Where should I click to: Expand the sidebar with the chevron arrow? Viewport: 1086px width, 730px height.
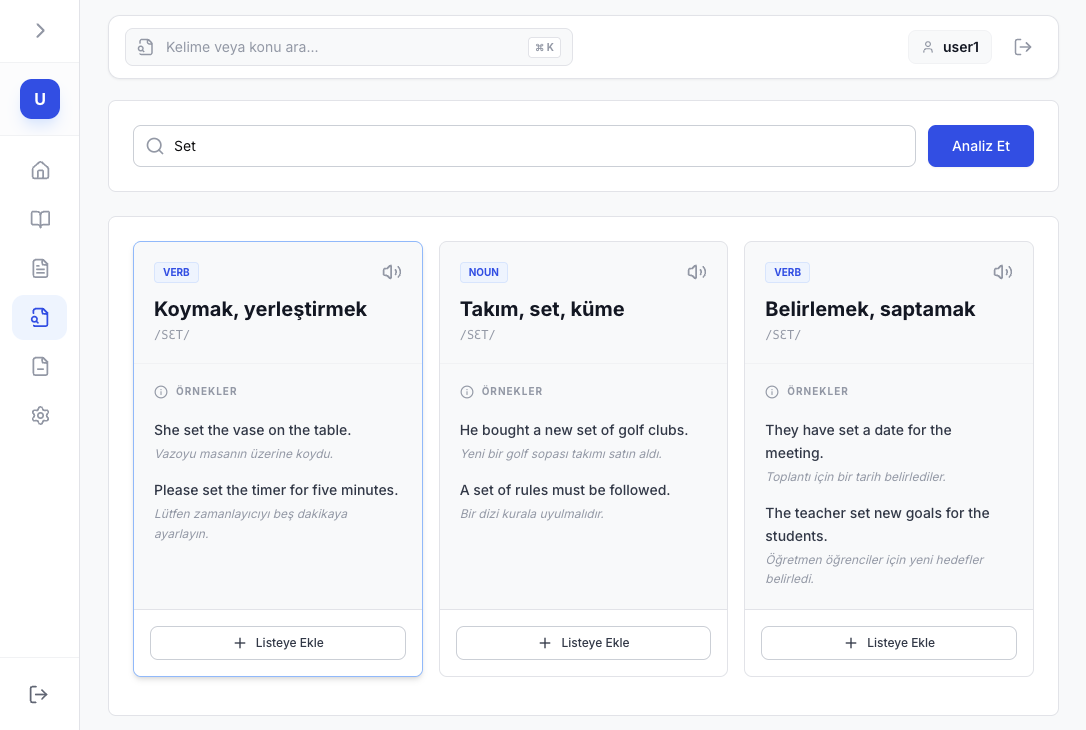coord(40,30)
